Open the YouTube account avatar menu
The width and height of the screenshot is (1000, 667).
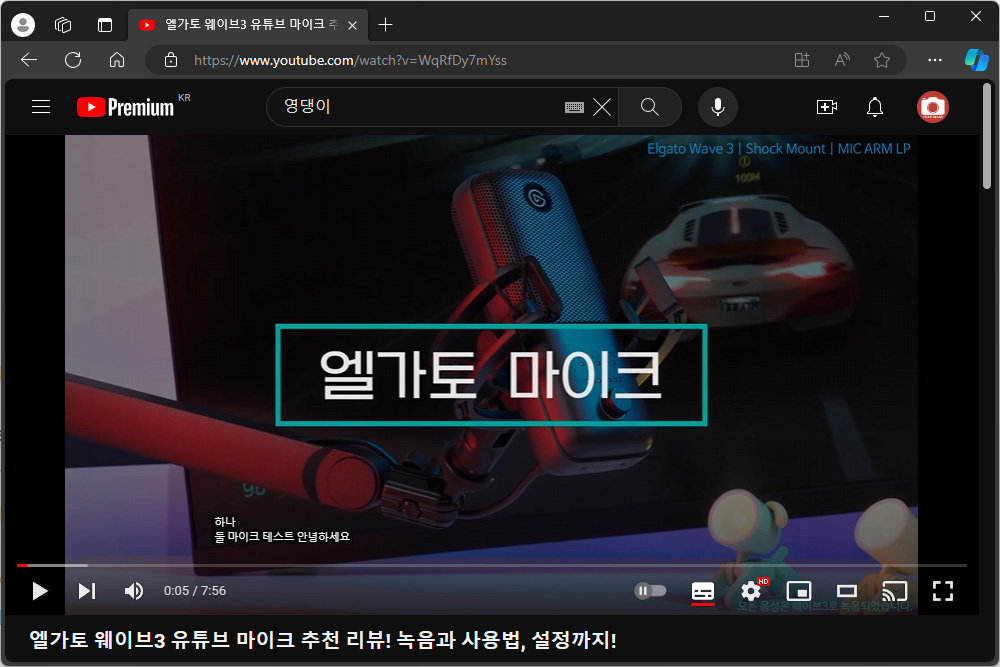point(933,106)
